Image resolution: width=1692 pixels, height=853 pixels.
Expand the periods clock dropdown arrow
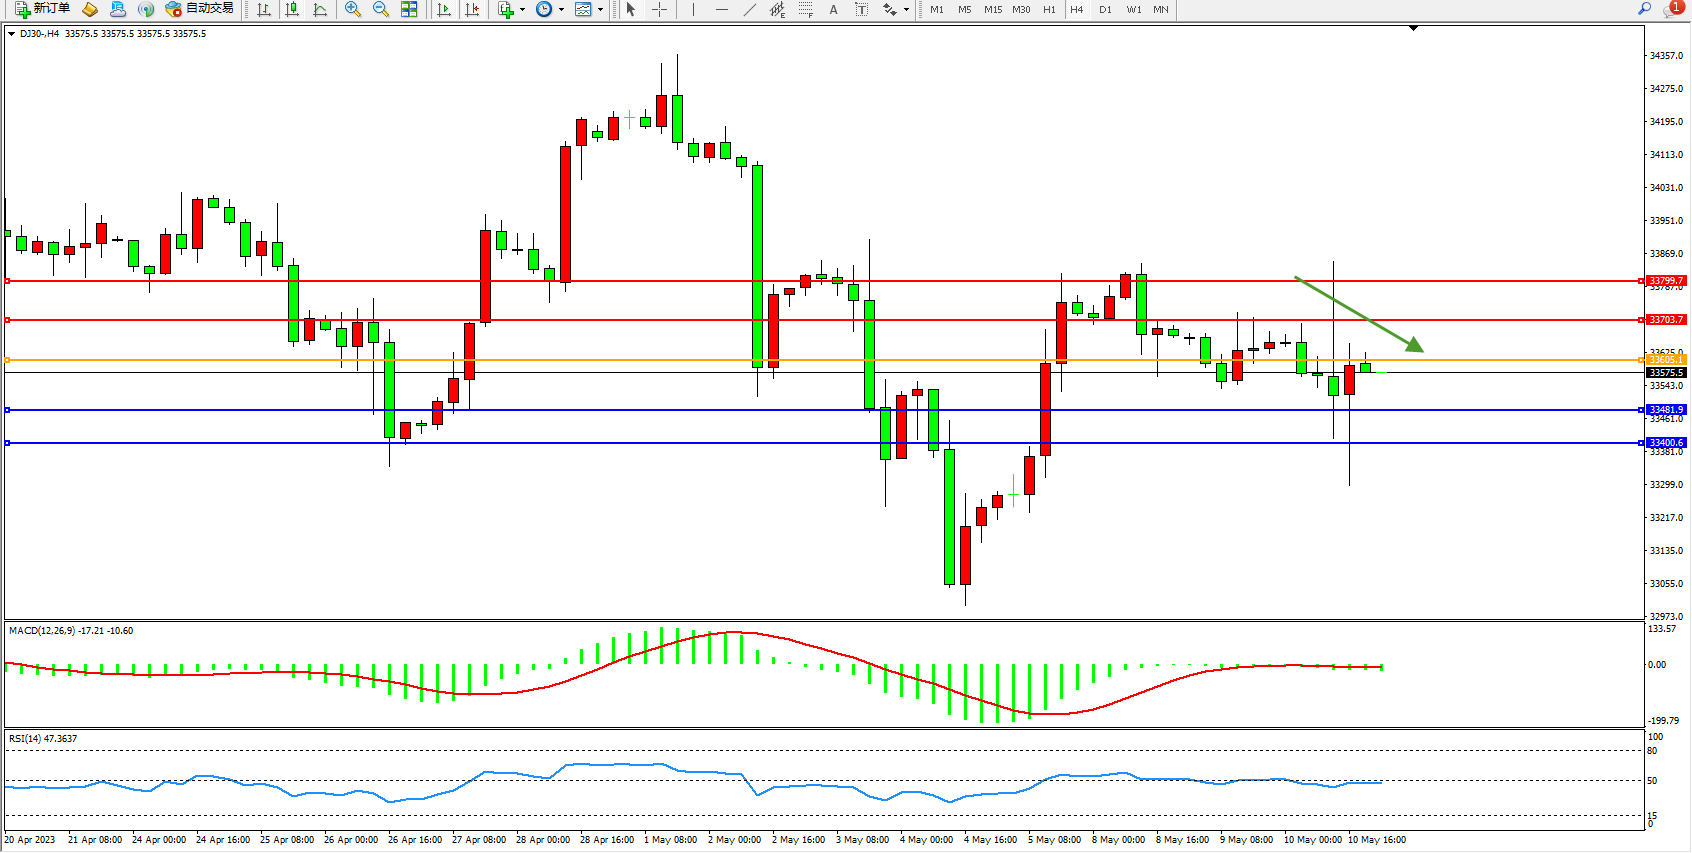561,10
